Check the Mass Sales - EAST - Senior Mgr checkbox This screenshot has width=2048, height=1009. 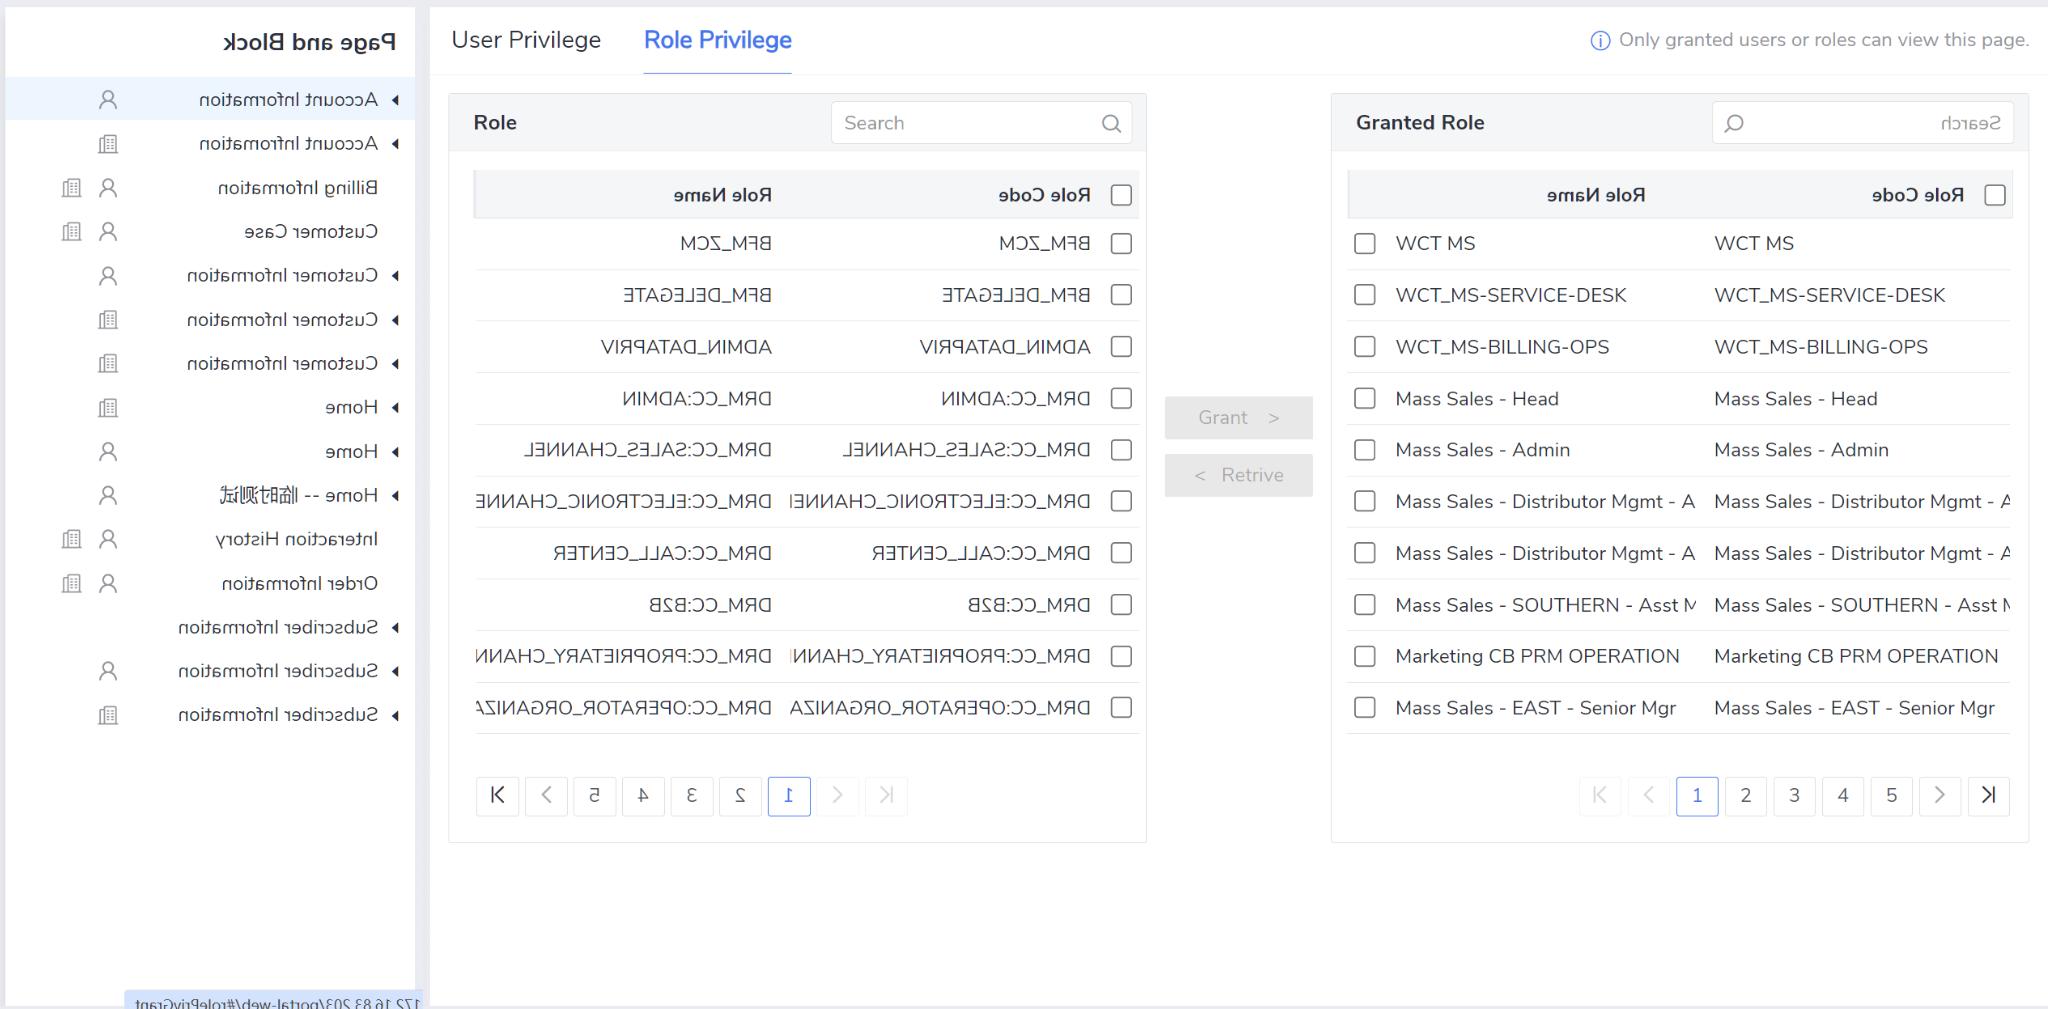coord(1365,708)
